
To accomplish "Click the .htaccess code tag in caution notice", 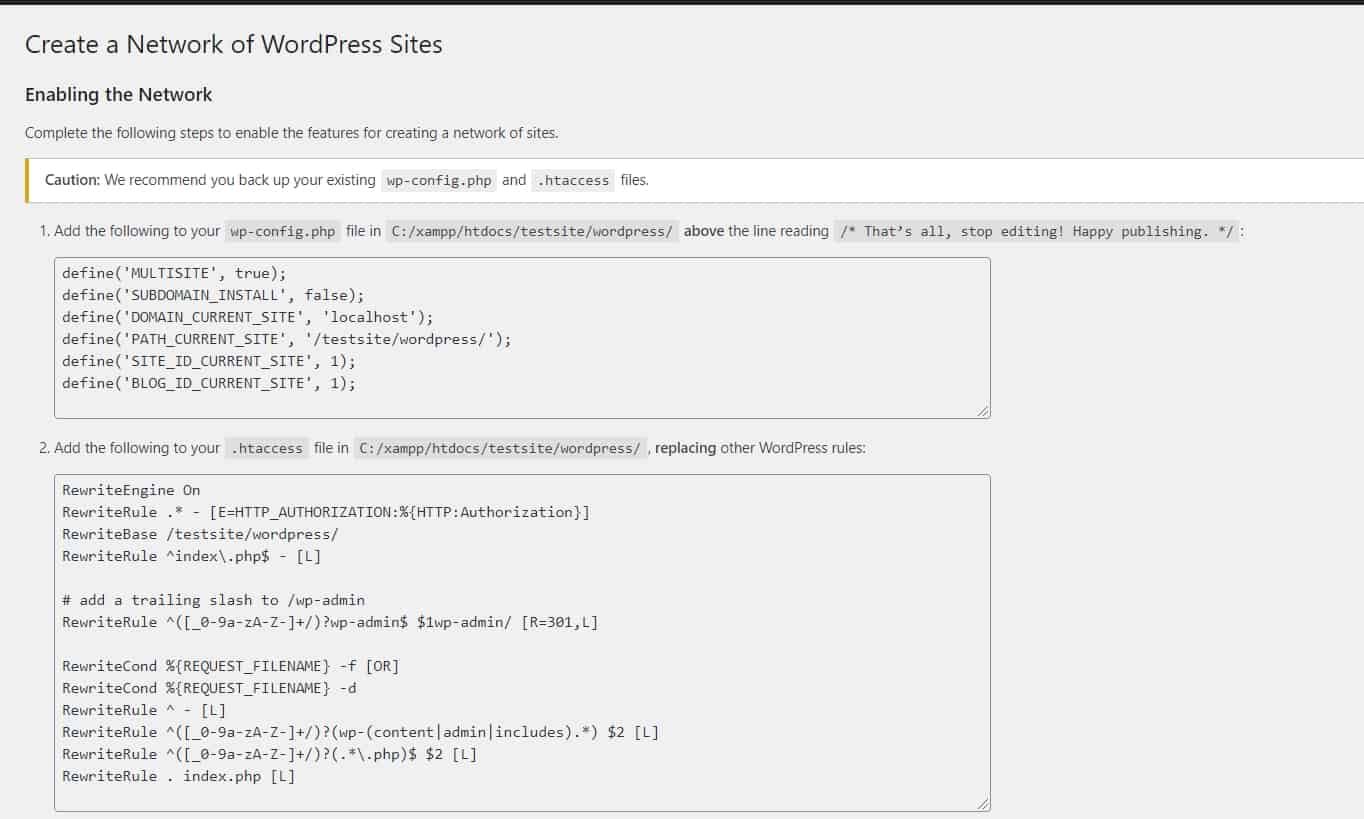I will (573, 180).
